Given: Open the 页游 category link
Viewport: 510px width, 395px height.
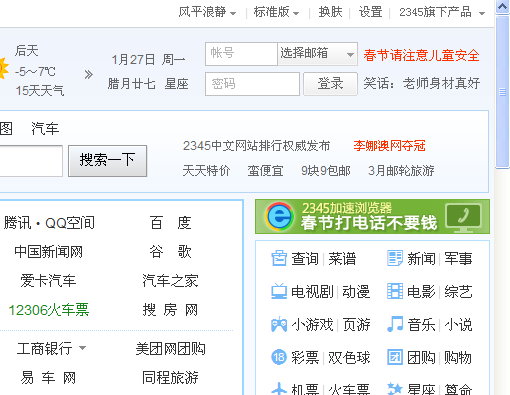Looking at the screenshot, I should (356, 324).
